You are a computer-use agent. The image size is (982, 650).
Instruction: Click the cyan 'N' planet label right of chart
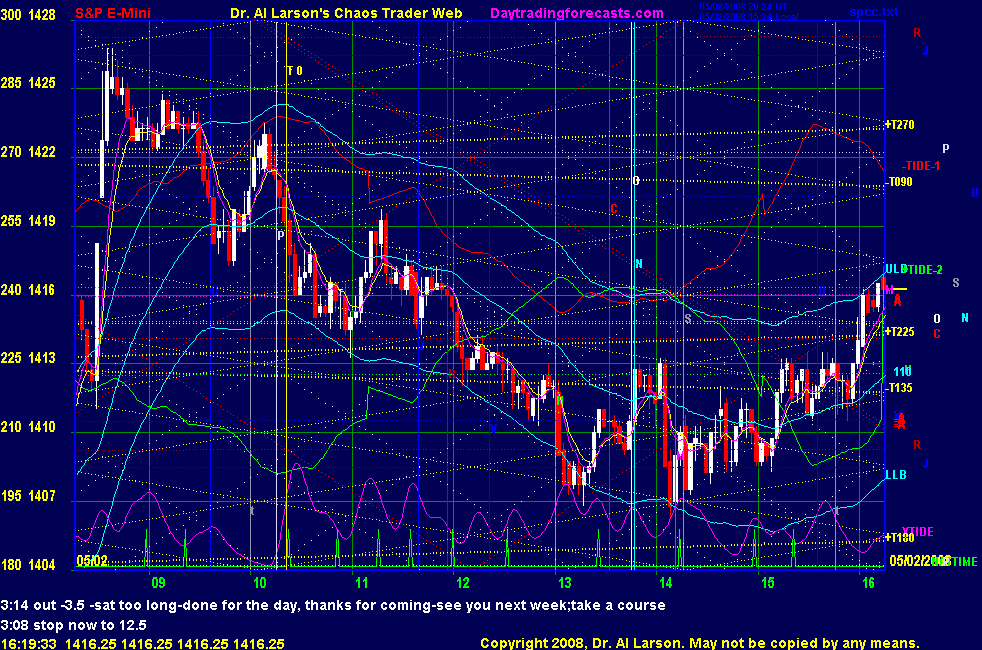pos(965,318)
